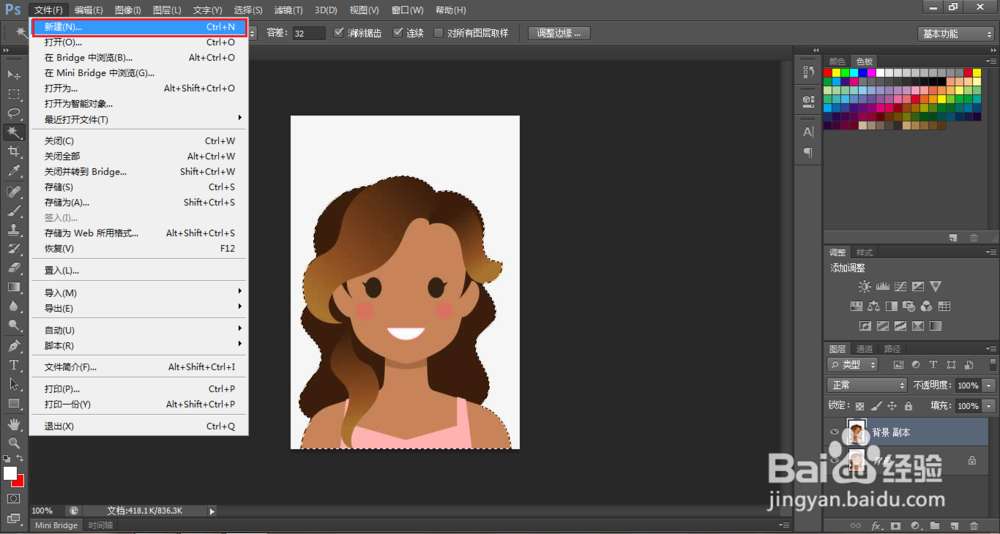
Task: Select the Move tool
Action: click(13, 75)
